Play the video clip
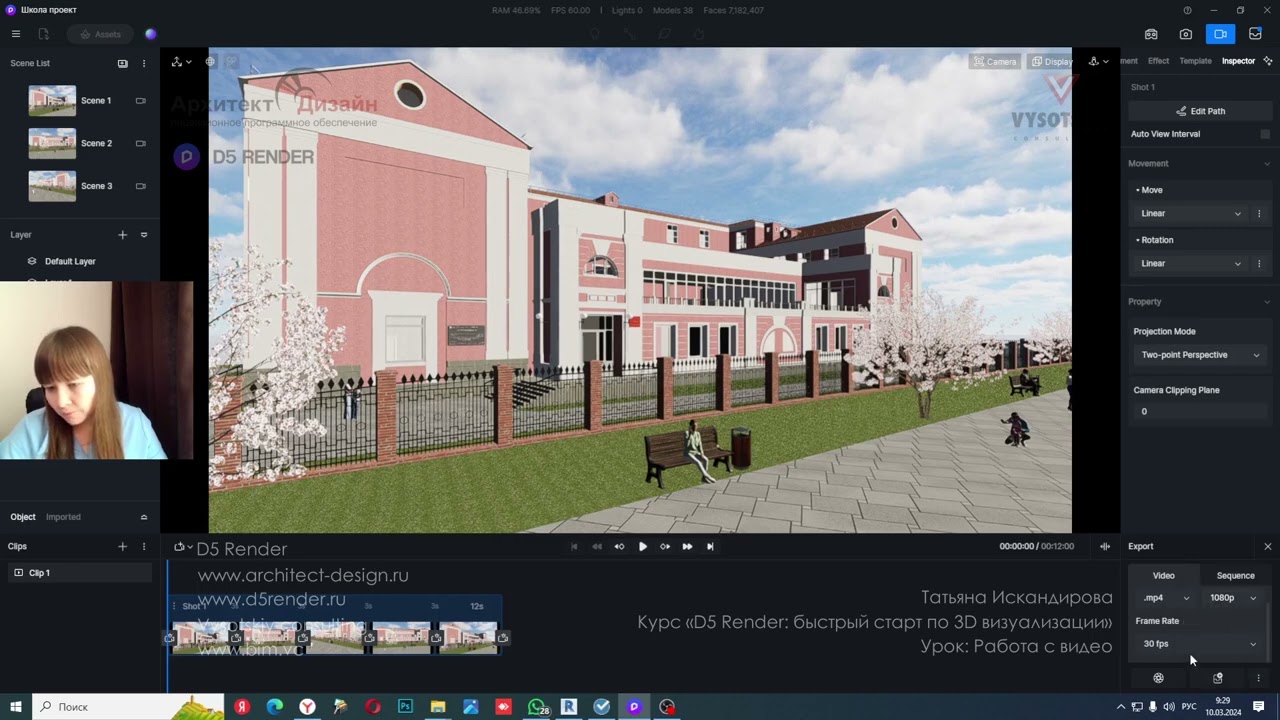This screenshot has height=720, width=1280. click(x=642, y=547)
